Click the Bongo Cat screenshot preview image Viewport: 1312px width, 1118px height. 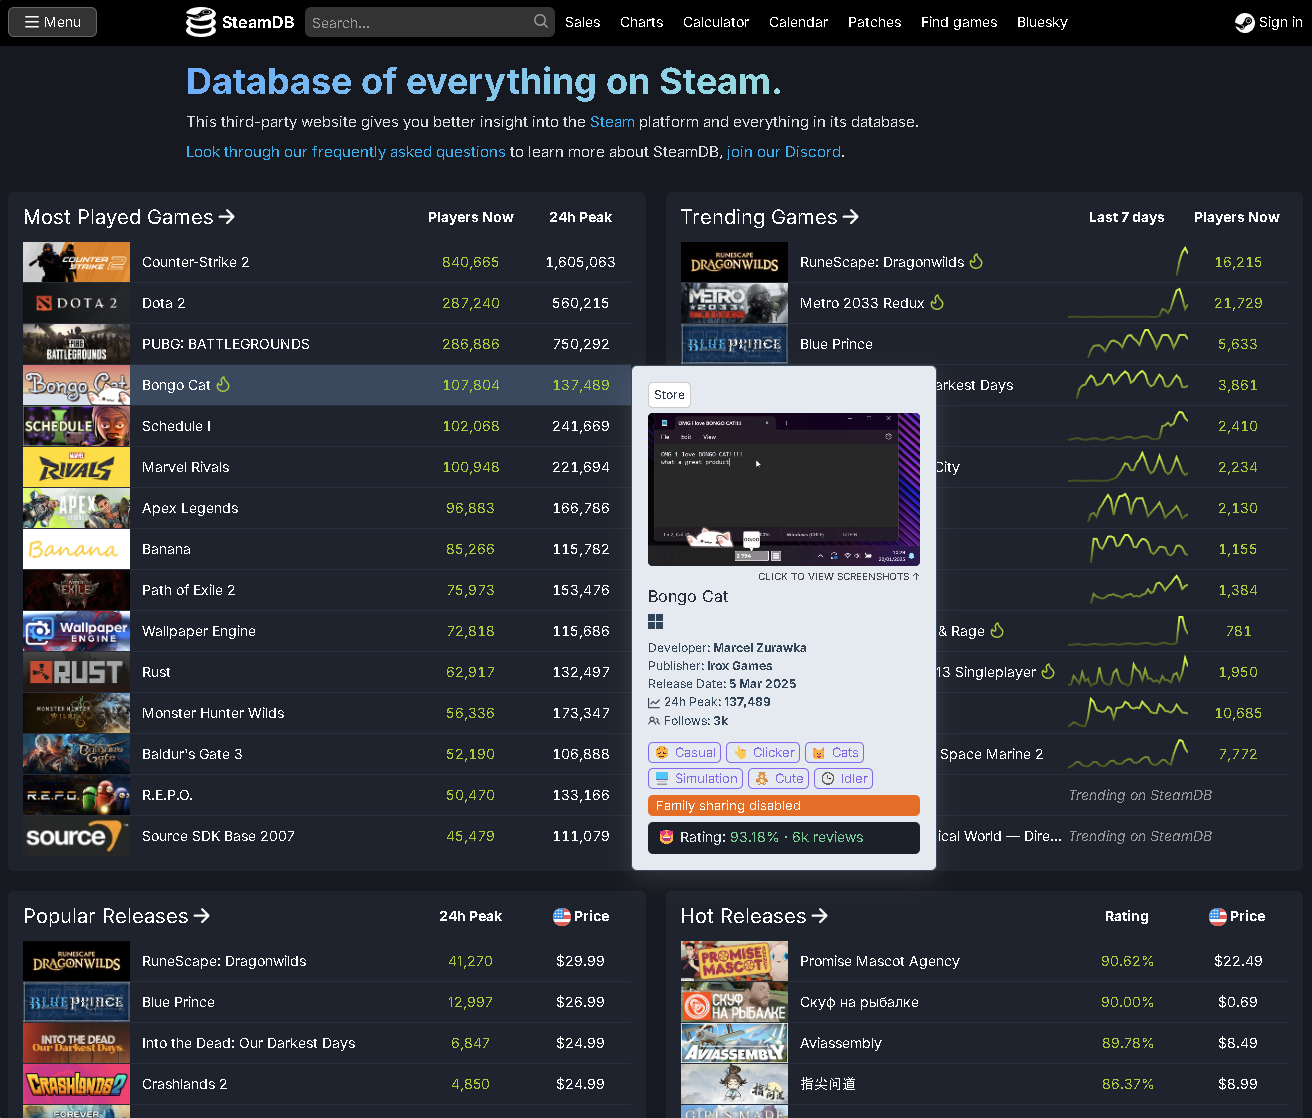point(784,488)
